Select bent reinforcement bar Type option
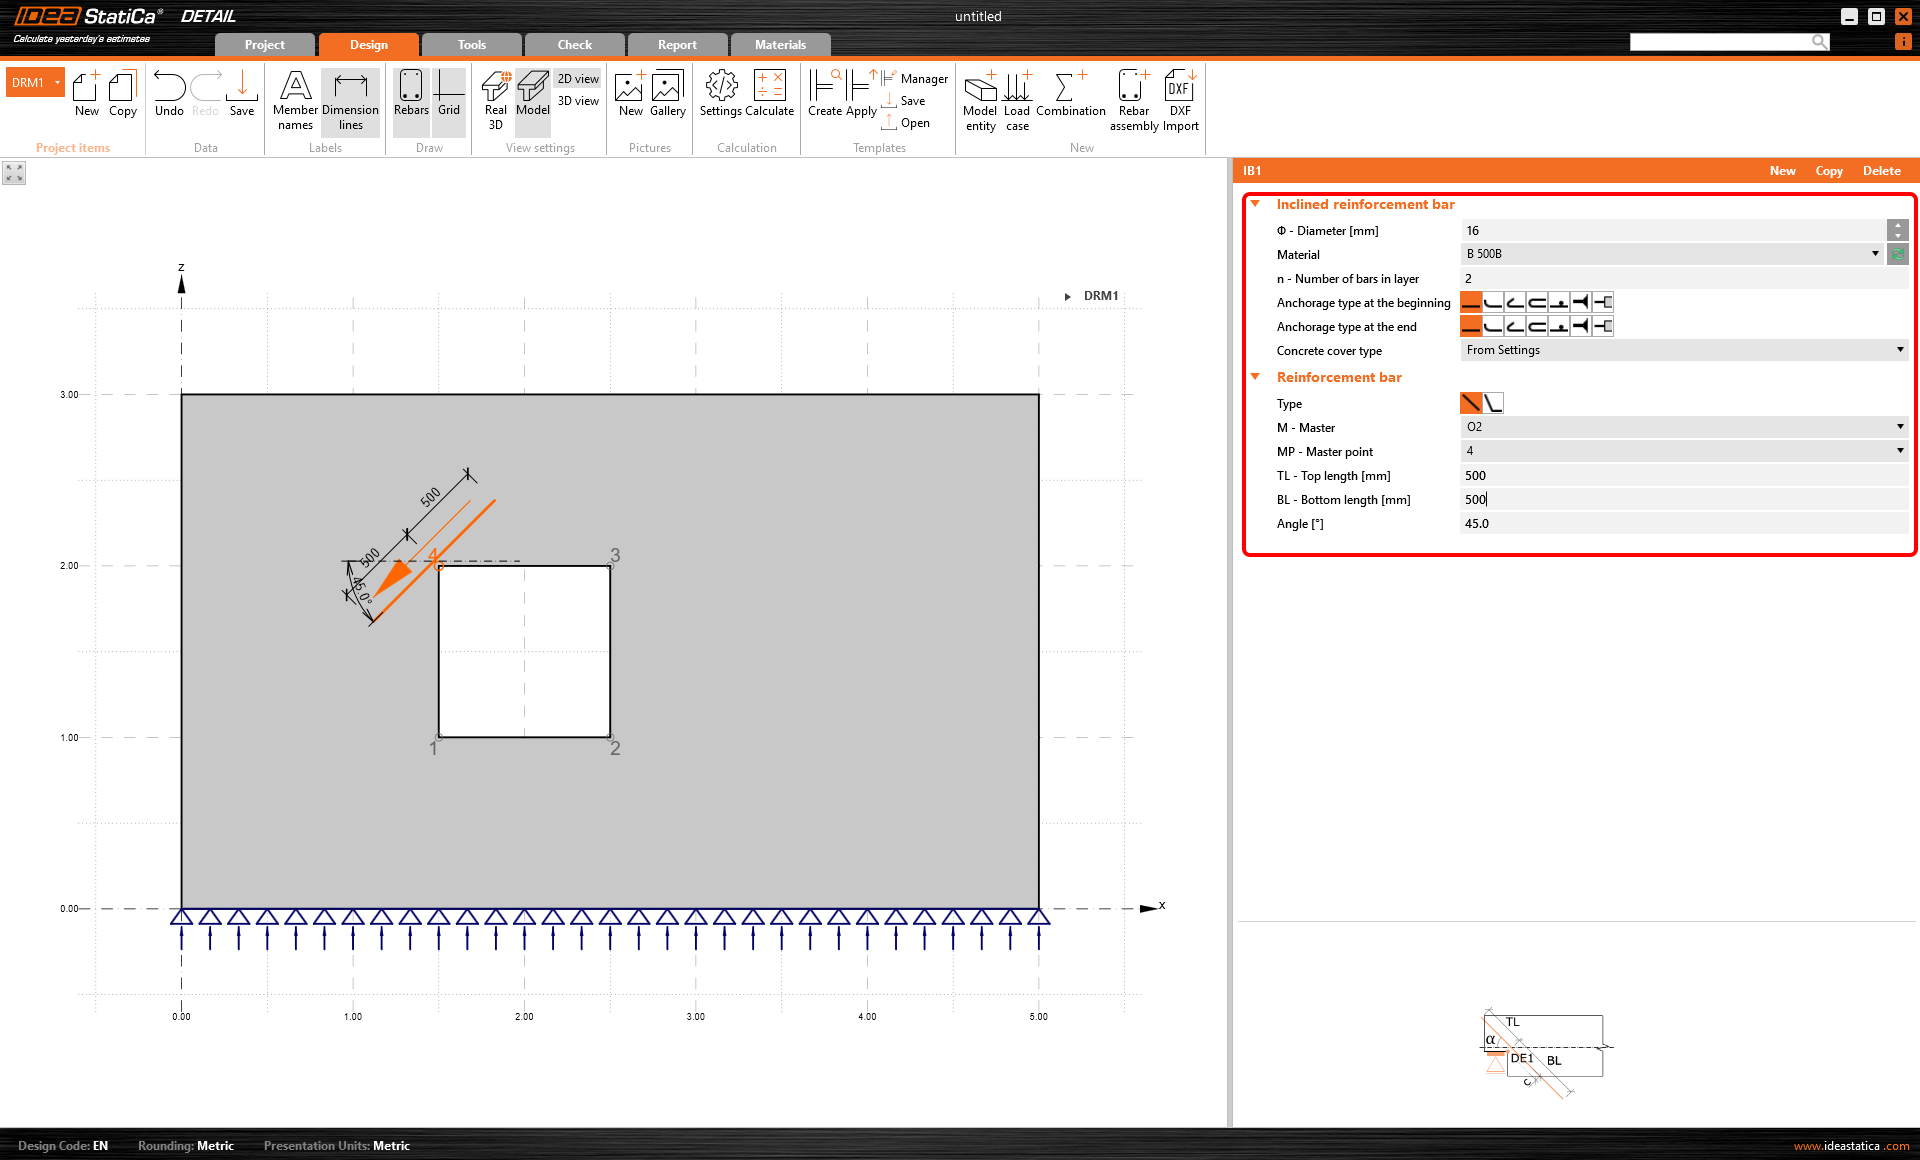Image resolution: width=1920 pixels, height=1160 pixels. click(1493, 403)
